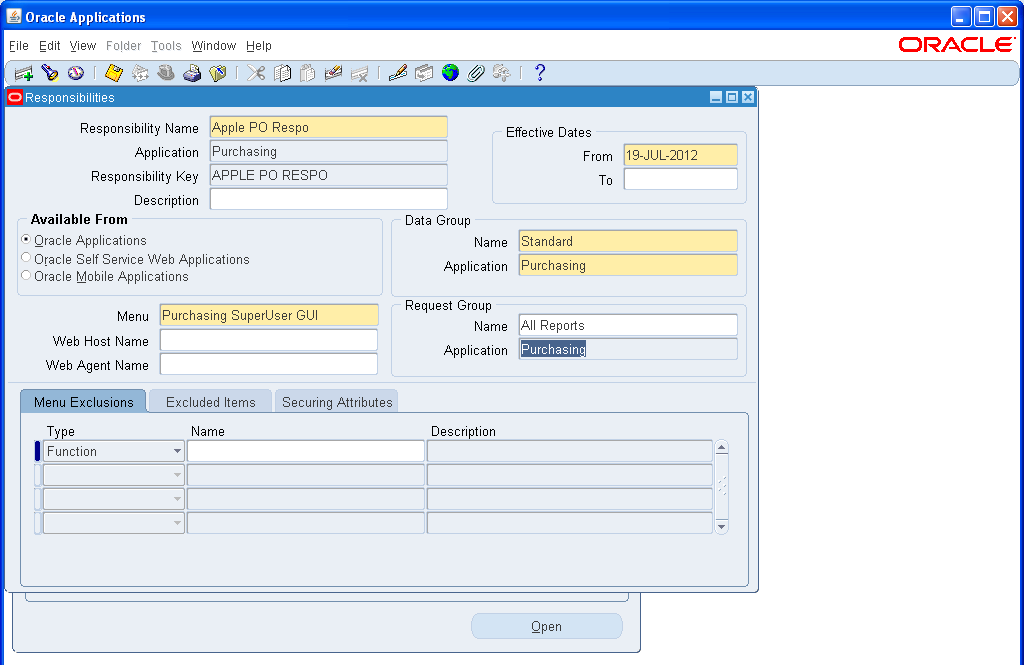Viewport: 1024px width, 665px height.
Task: Click the Oracle icon in Responsibilities title
Action: (x=14, y=97)
